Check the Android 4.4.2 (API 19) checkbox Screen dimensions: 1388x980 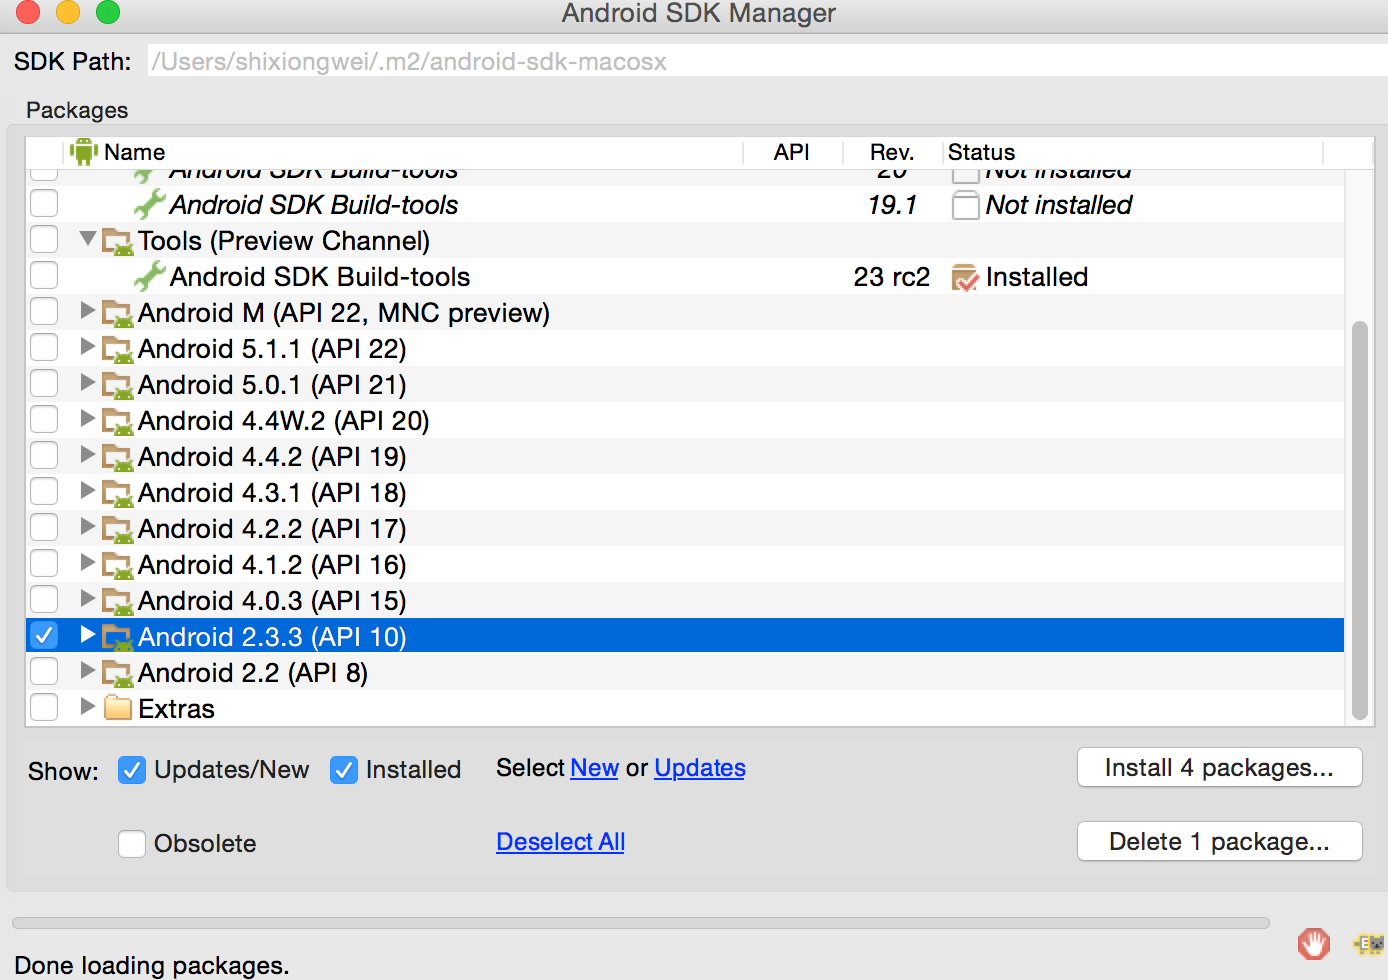click(44, 455)
